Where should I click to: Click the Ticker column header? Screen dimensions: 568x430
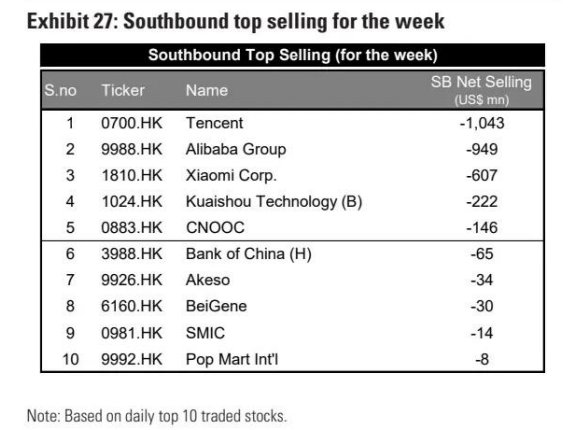tap(123, 90)
